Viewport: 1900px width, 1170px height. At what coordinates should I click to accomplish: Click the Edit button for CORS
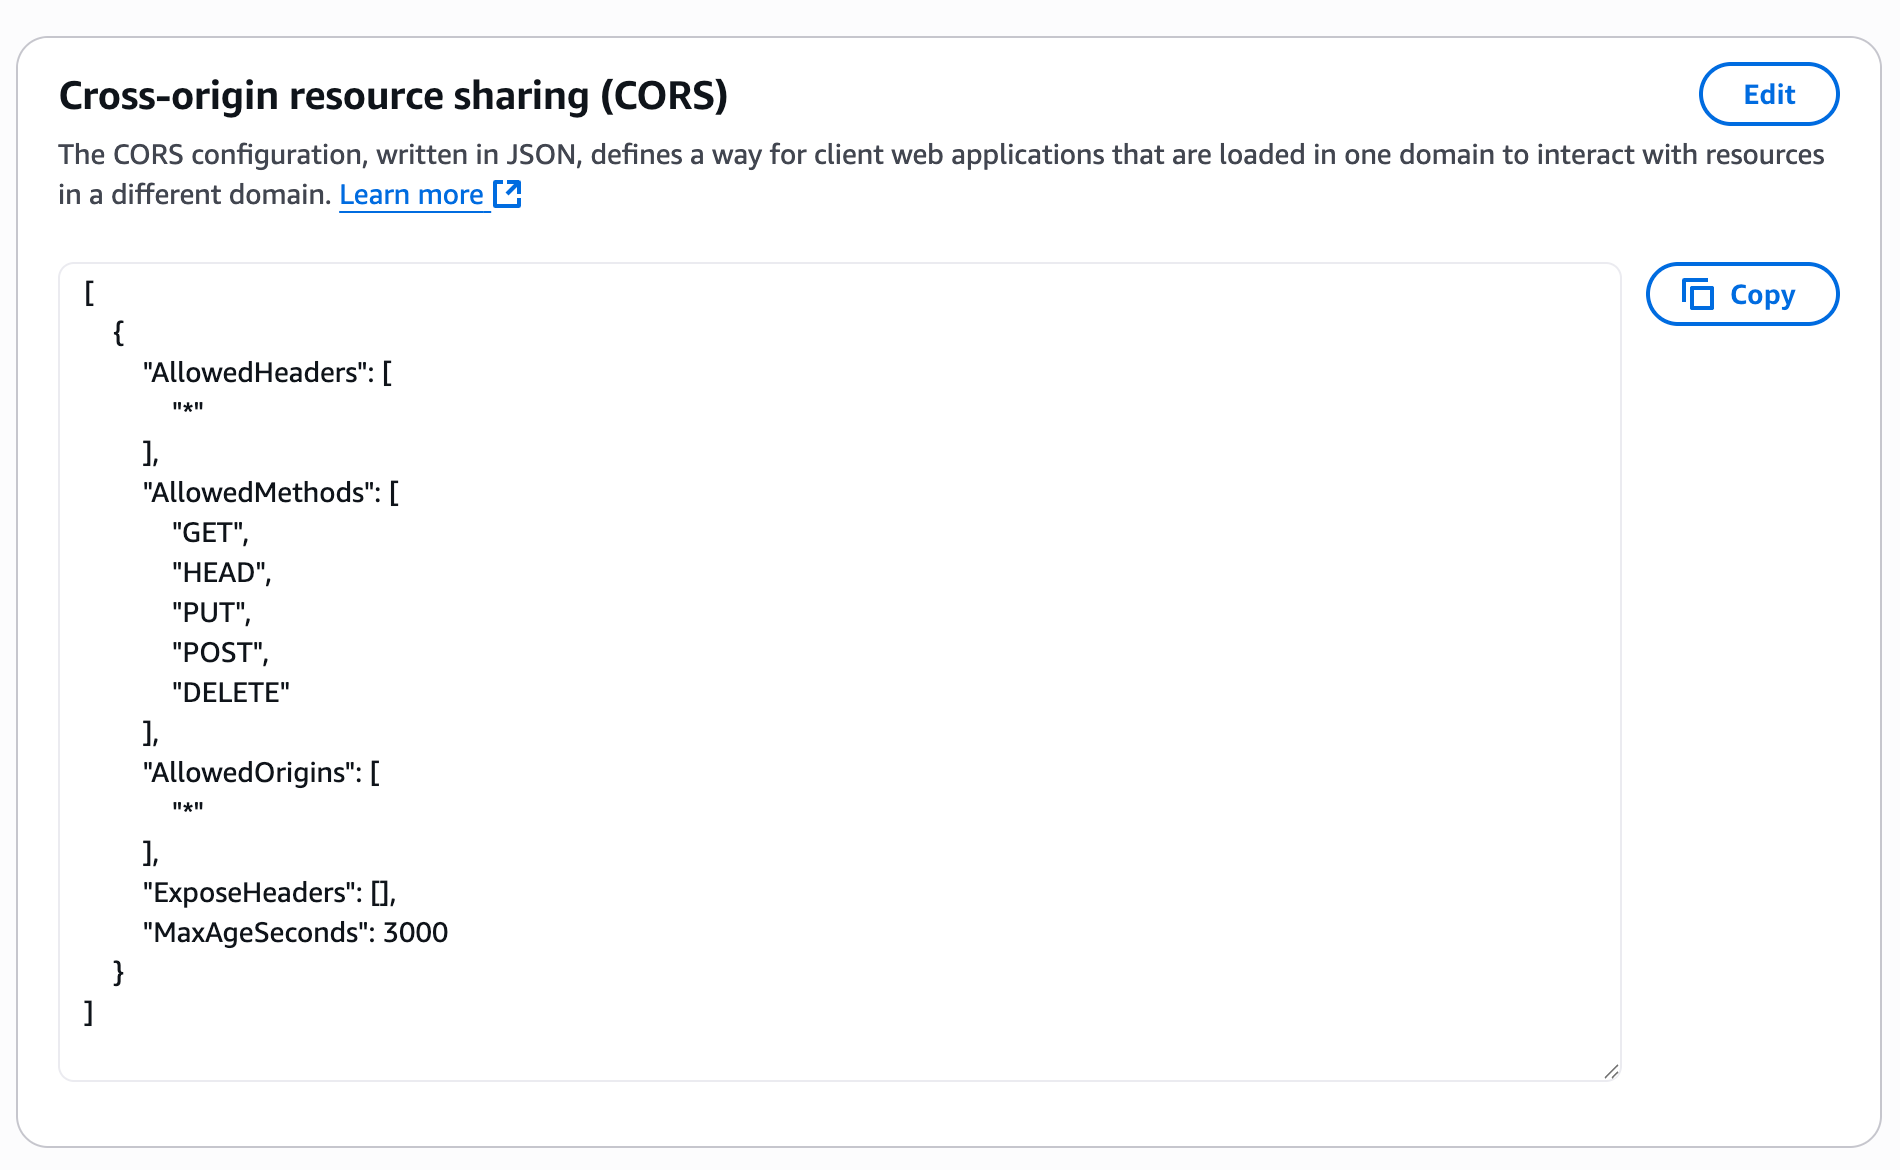(x=1768, y=94)
